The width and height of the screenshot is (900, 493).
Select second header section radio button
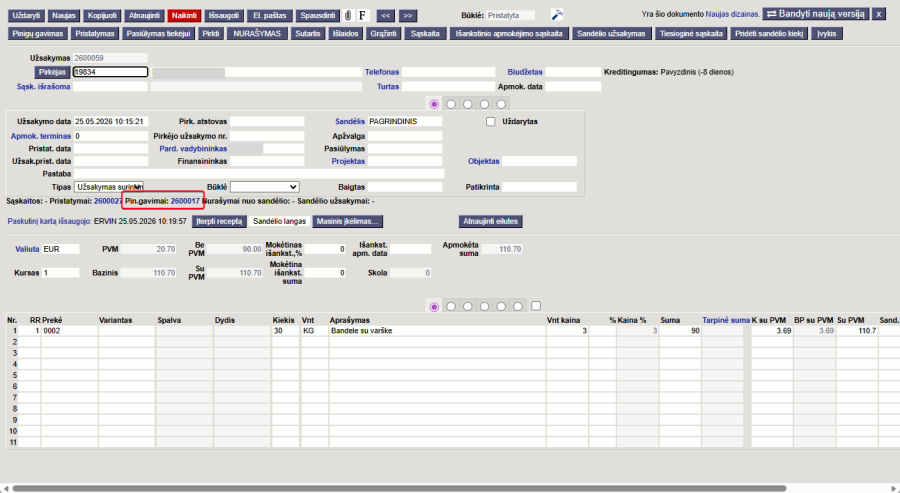click(x=451, y=104)
